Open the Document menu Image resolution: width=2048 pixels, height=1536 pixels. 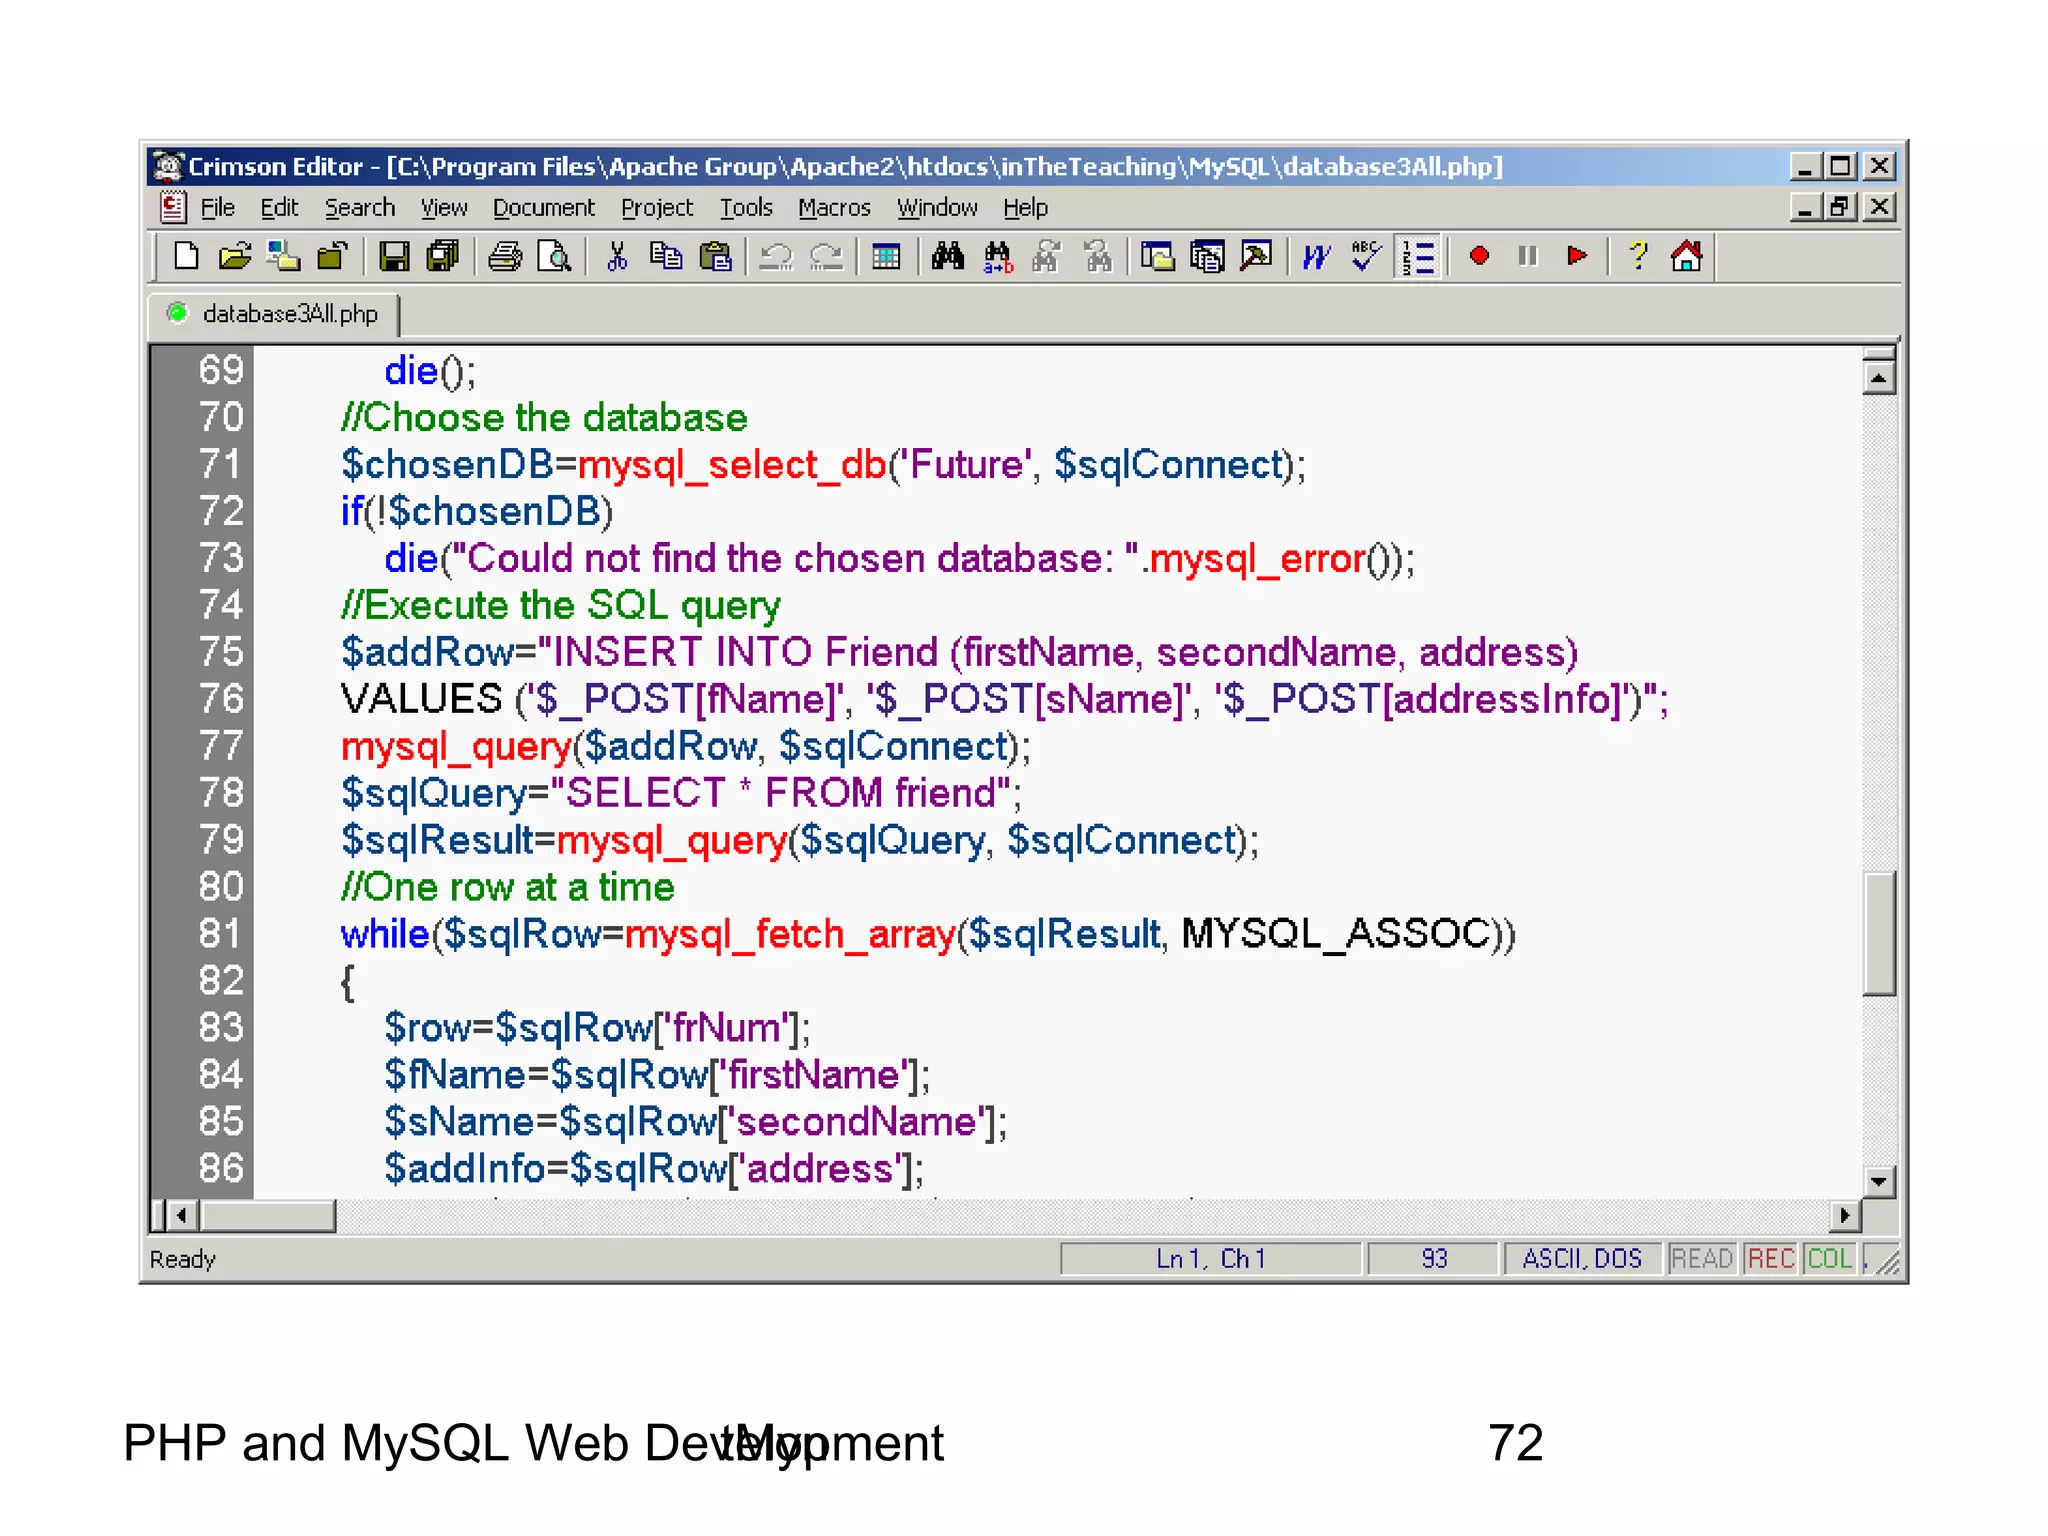544,208
